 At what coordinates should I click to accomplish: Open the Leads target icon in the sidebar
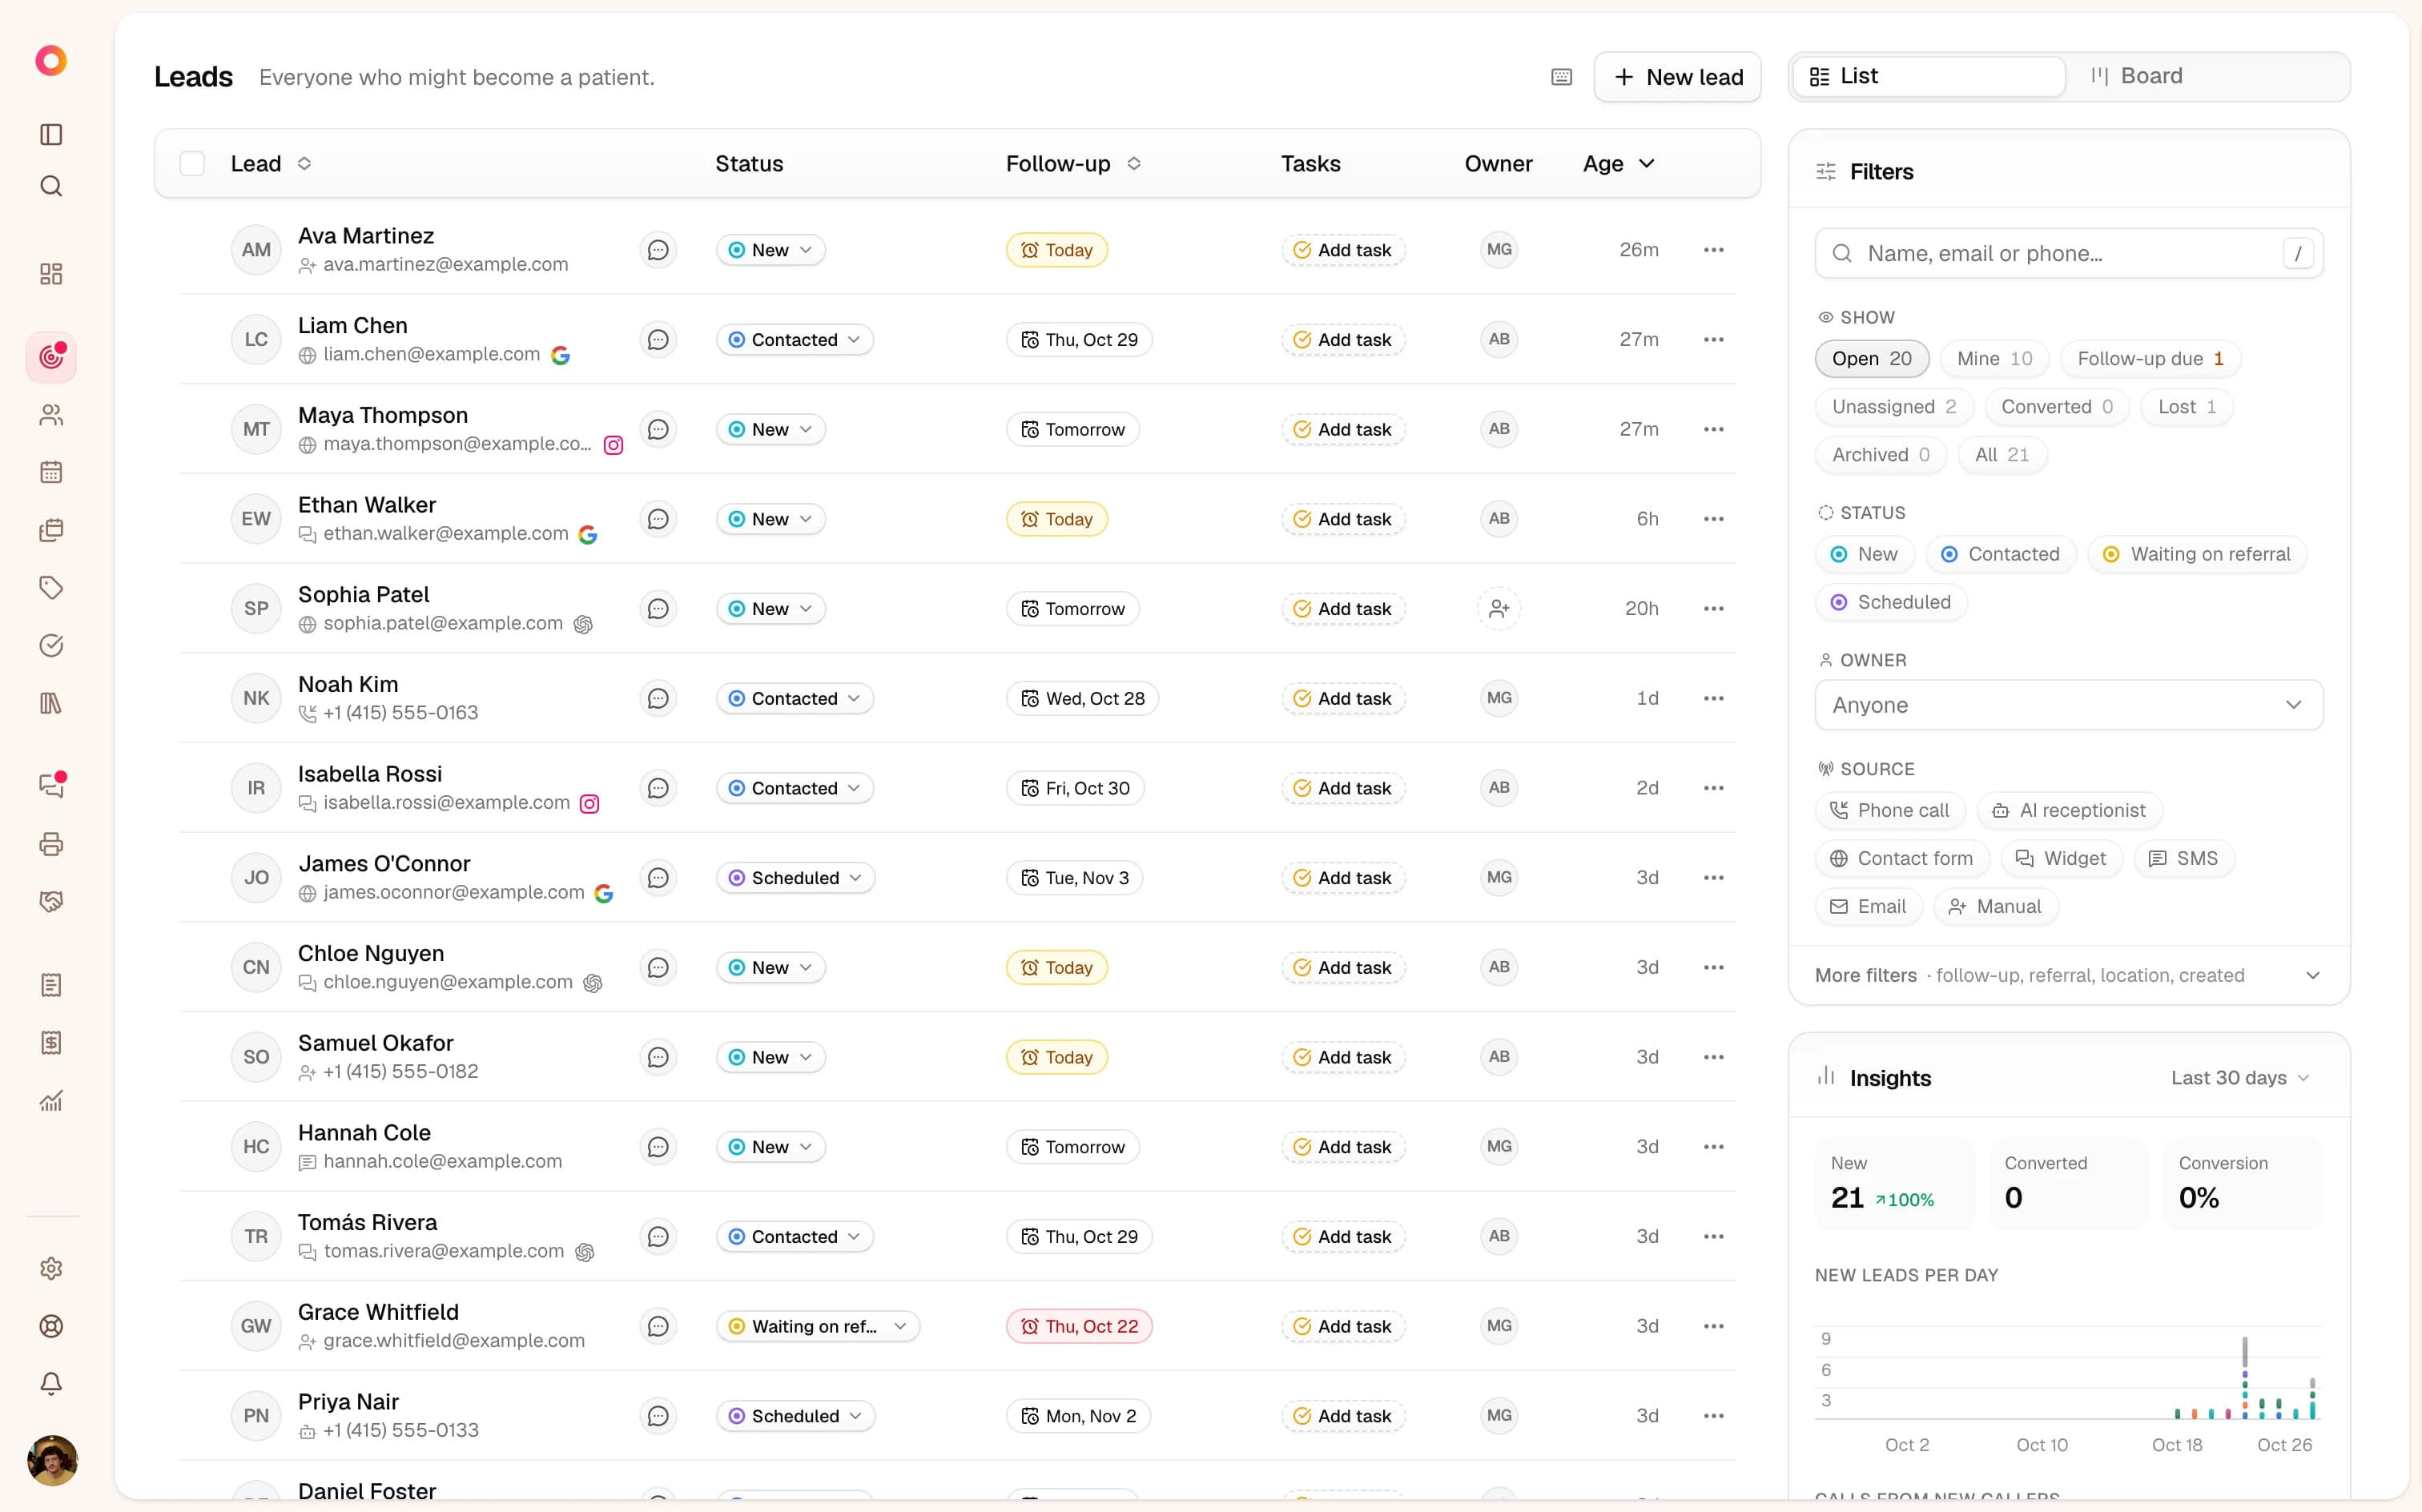point(51,357)
